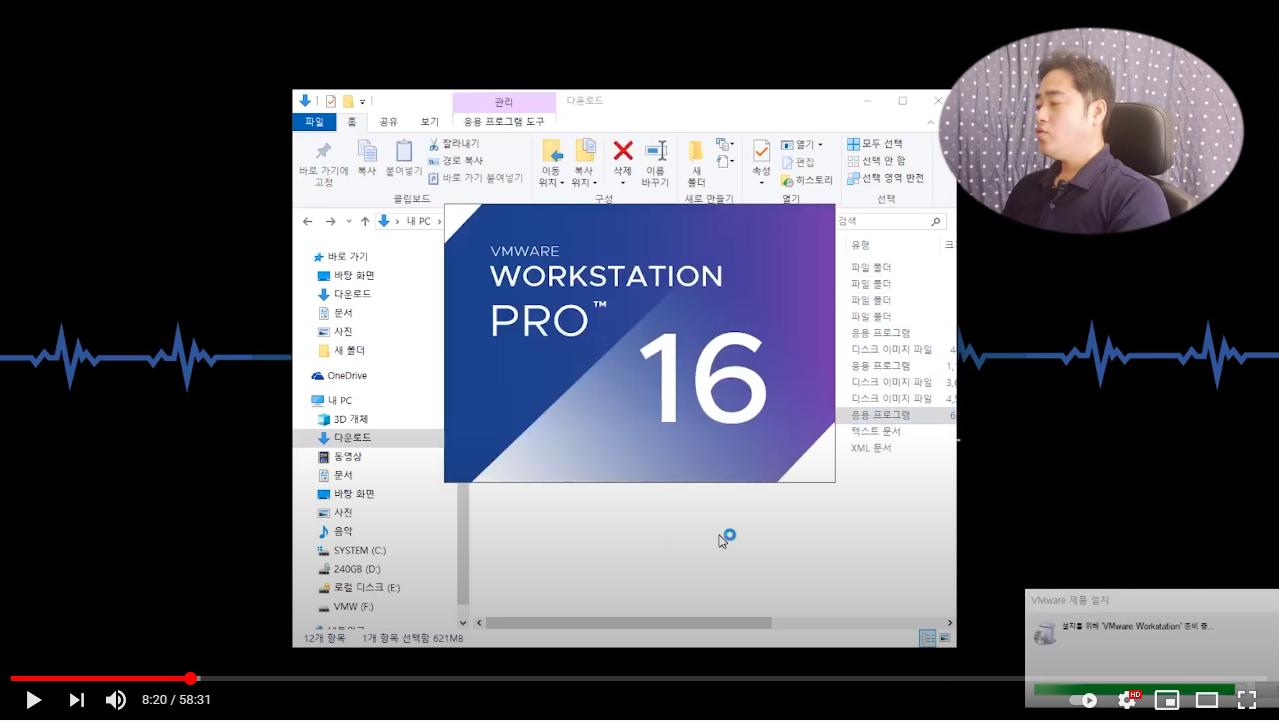This screenshot has height=721, width=1279.
Task: Click 선택 영역 반전
Action: pyautogui.click(x=885, y=178)
